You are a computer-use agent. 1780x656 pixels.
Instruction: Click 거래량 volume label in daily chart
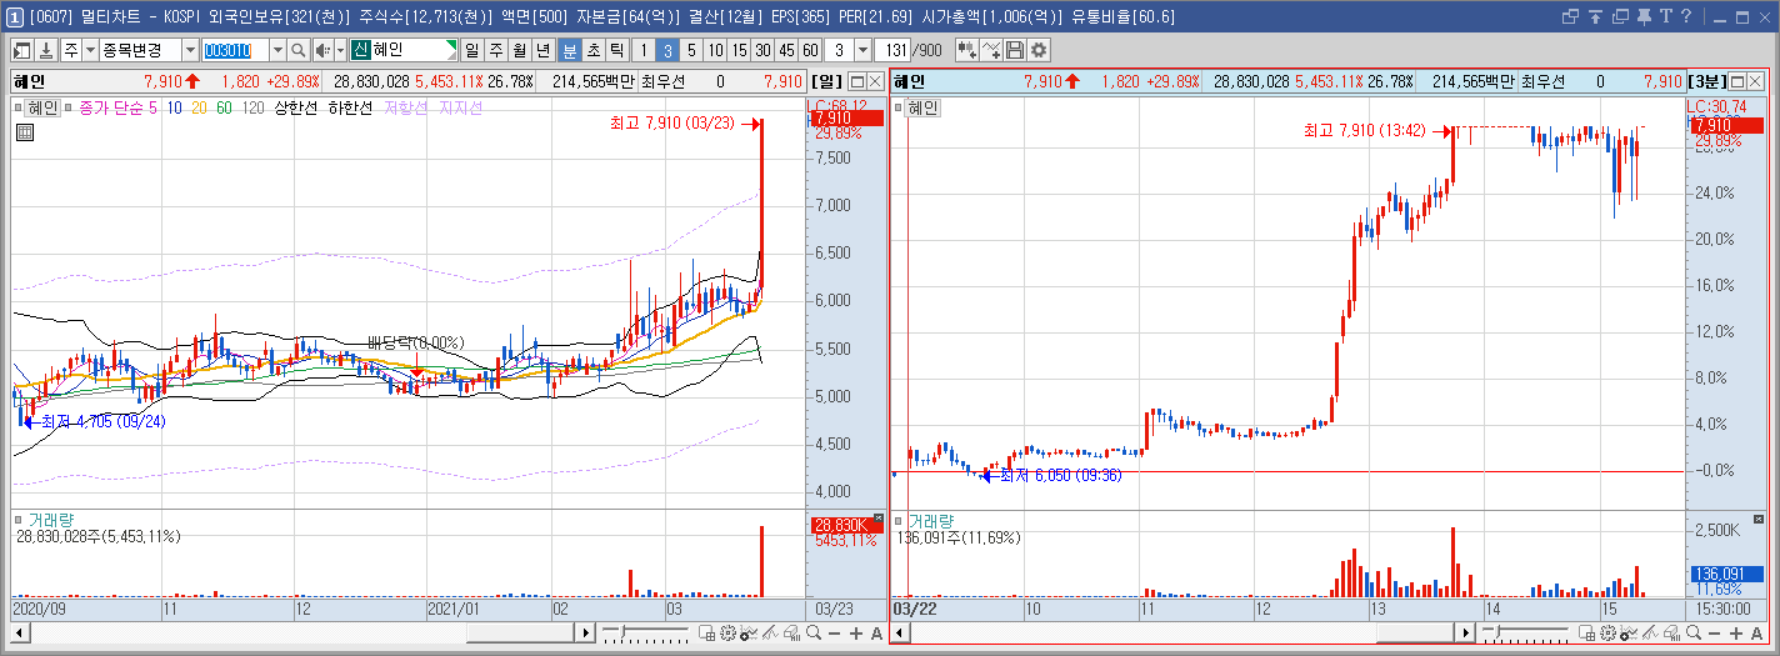coord(50,520)
